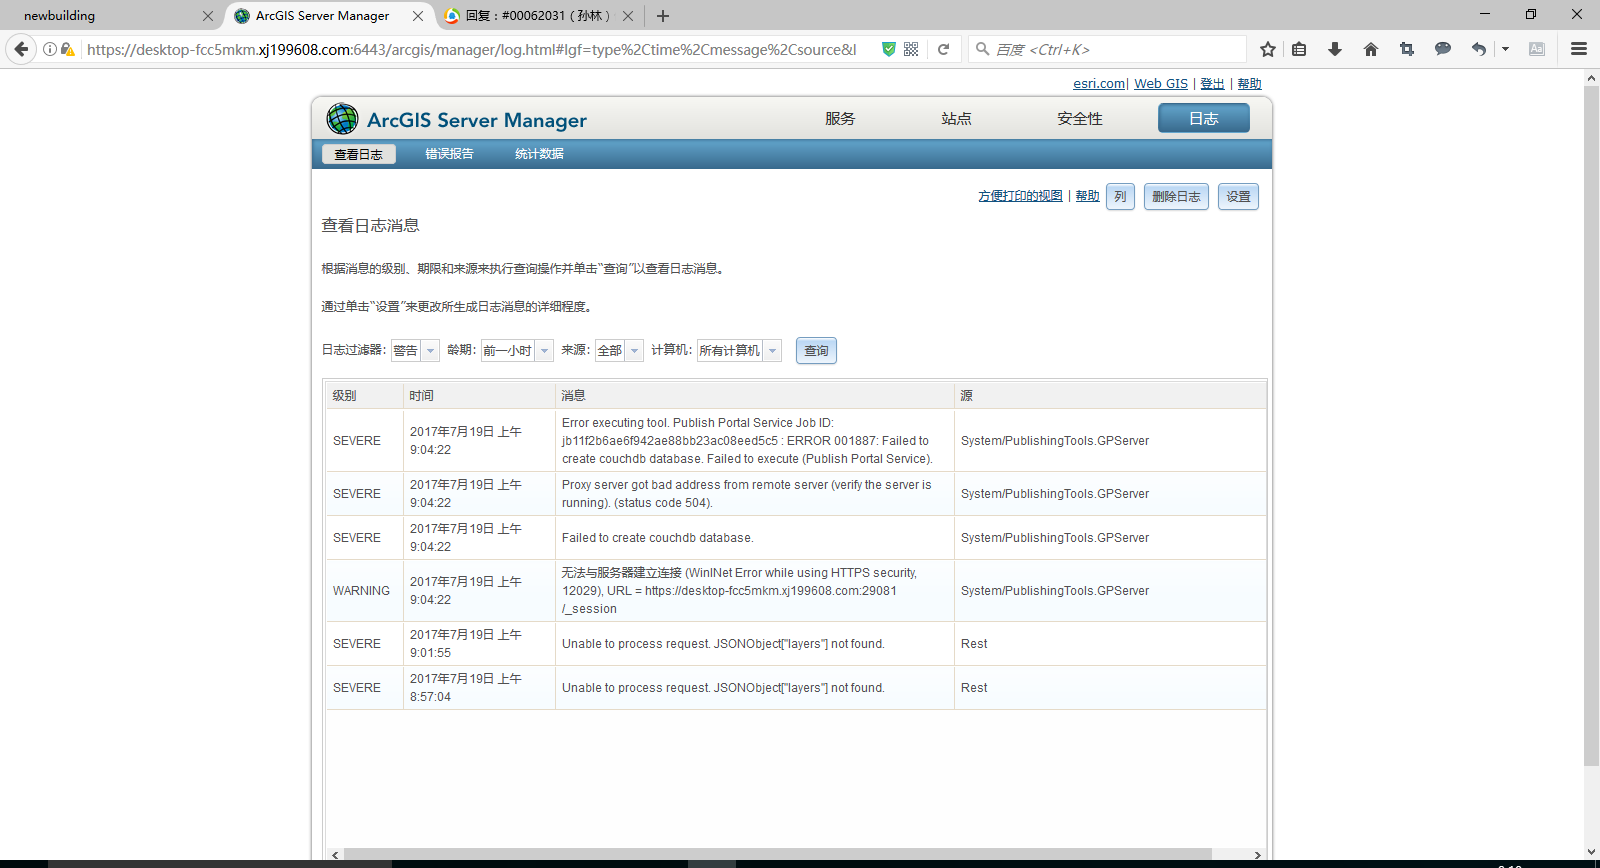Switch to the 安全性 section
Screen dimensions: 1600x868
click(1080, 119)
